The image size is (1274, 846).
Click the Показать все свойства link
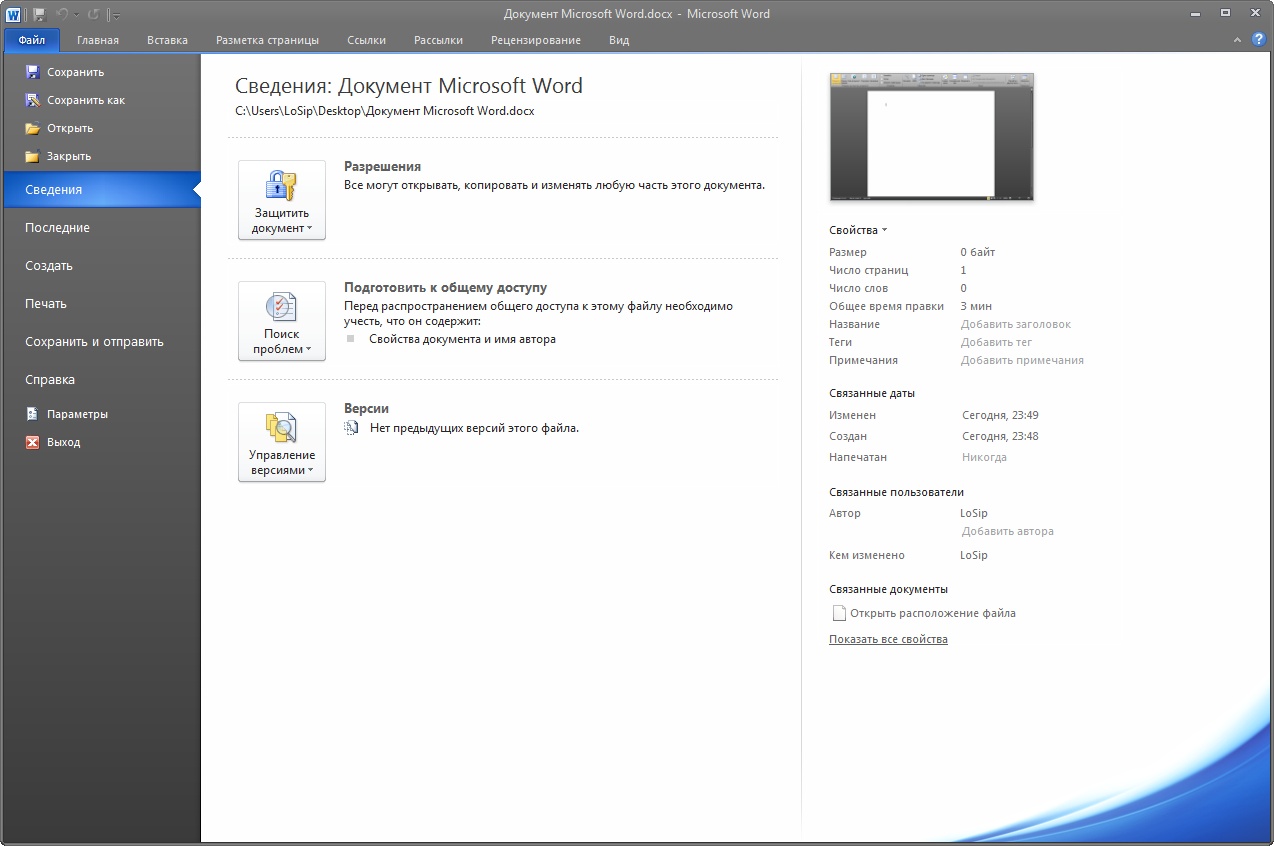[888, 639]
